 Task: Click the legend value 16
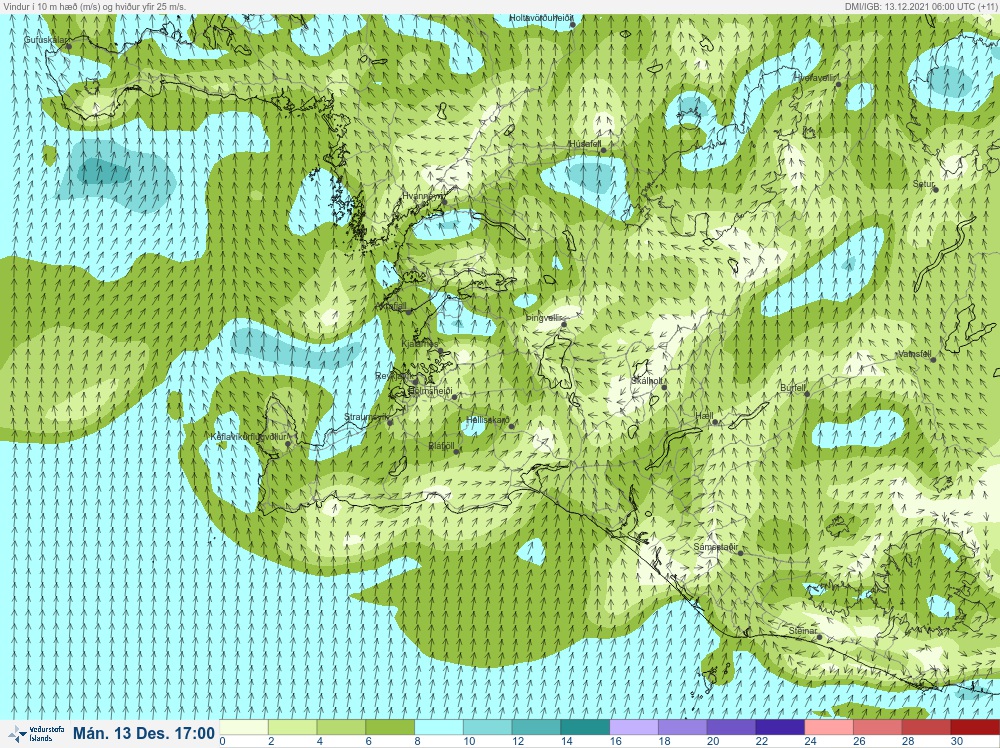pyautogui.click(x=615, y=741)
